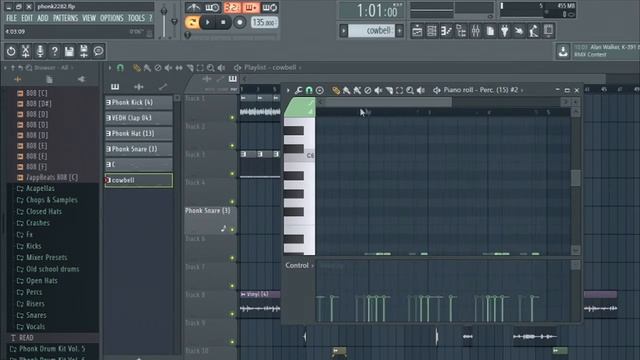
Task: Select the delete tool in Playlist toolbar
Action: tap(158, 68)
